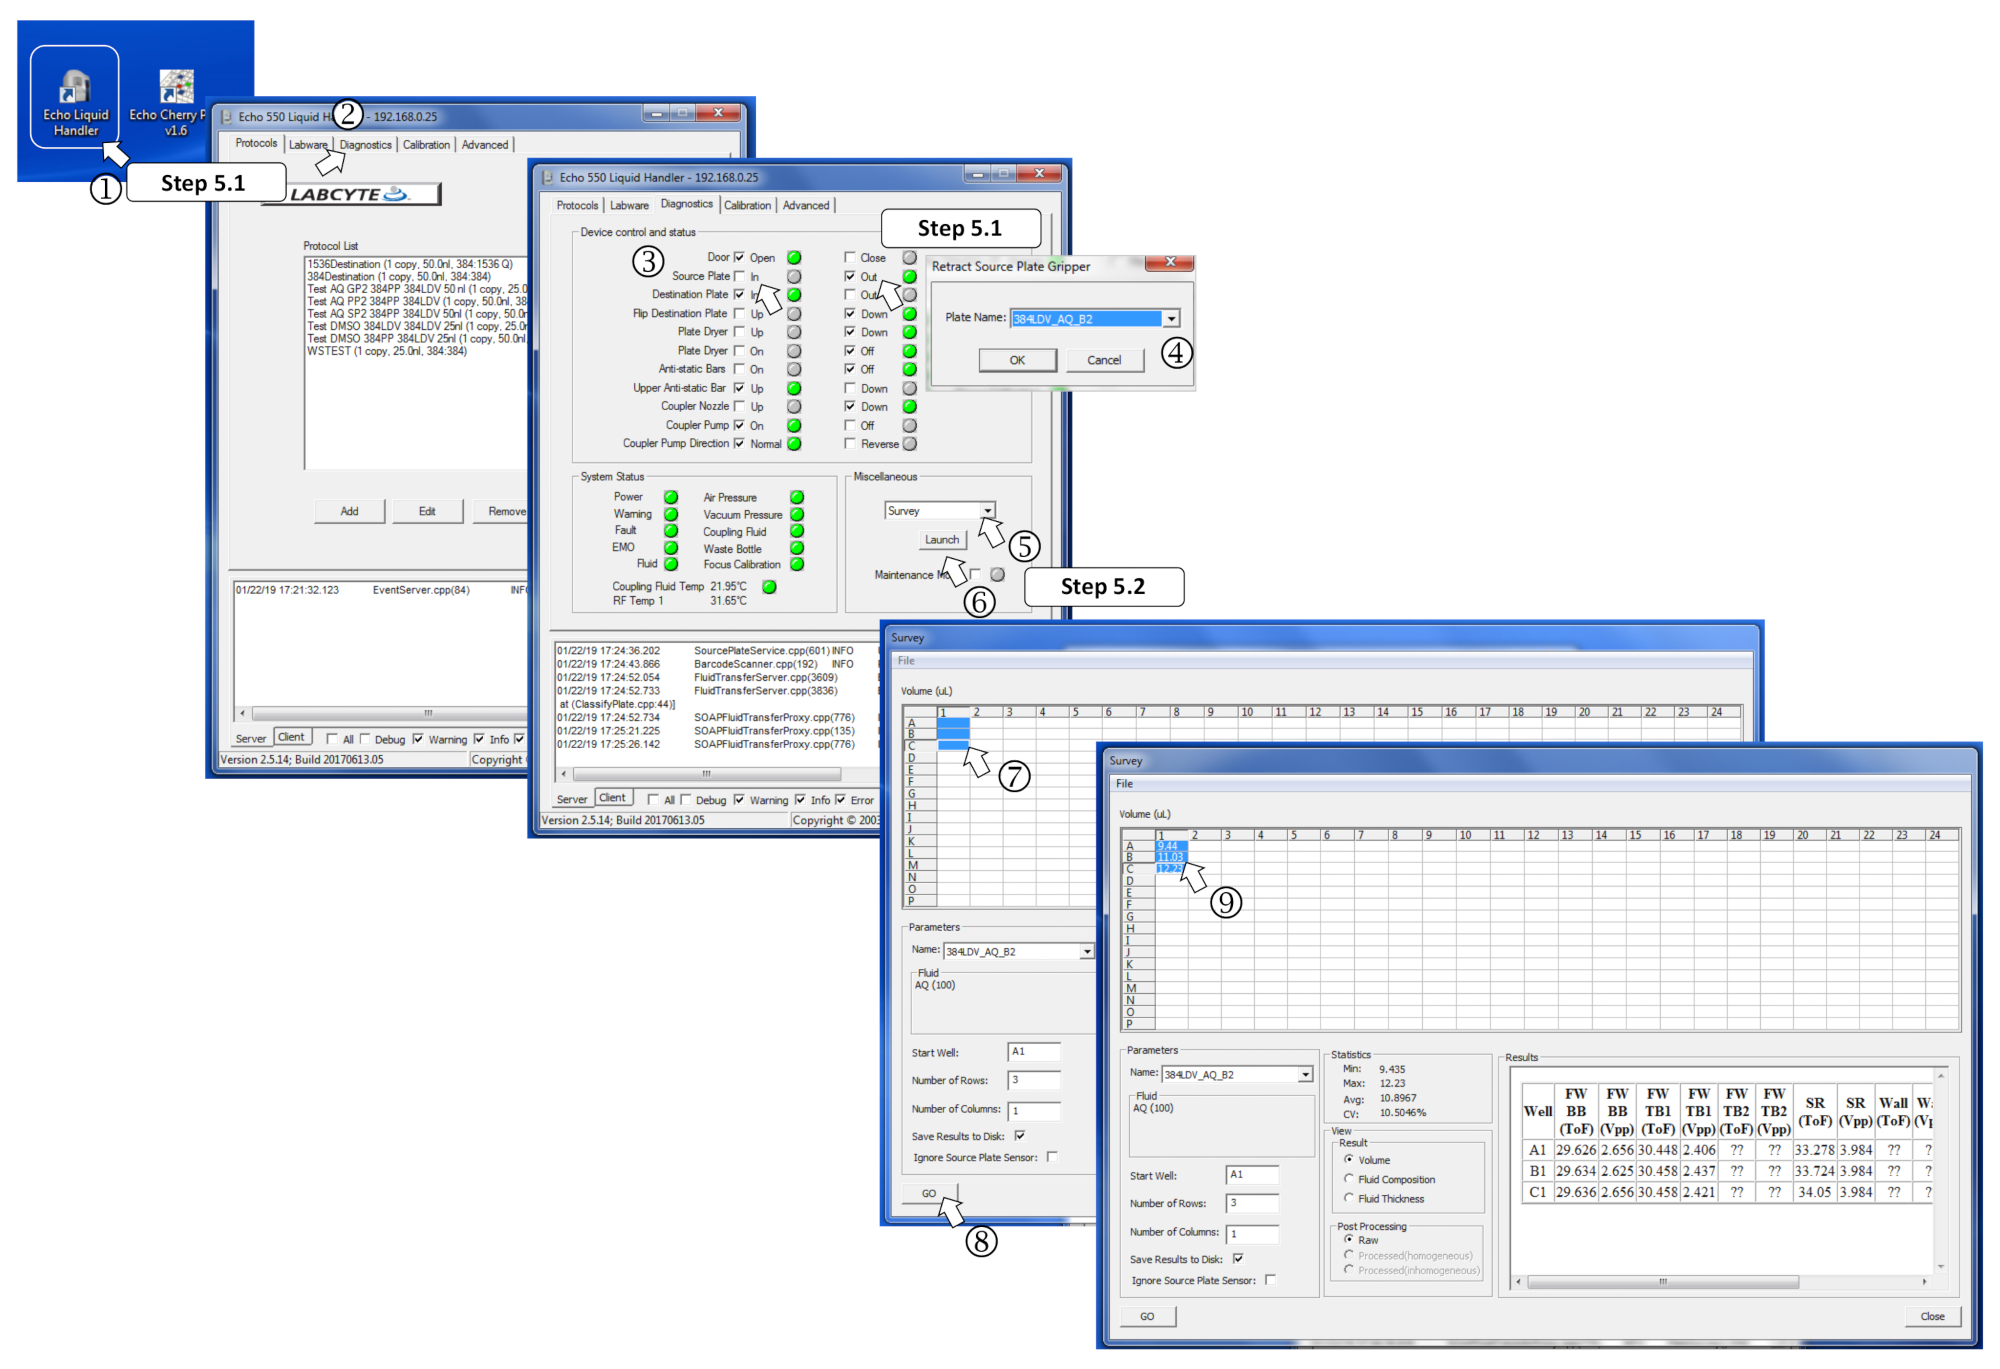Click OK in Retract Source Plate Gripper
This screenshot has width=2000, height=1369.
pyautogui.click(x=1017, y=360)
